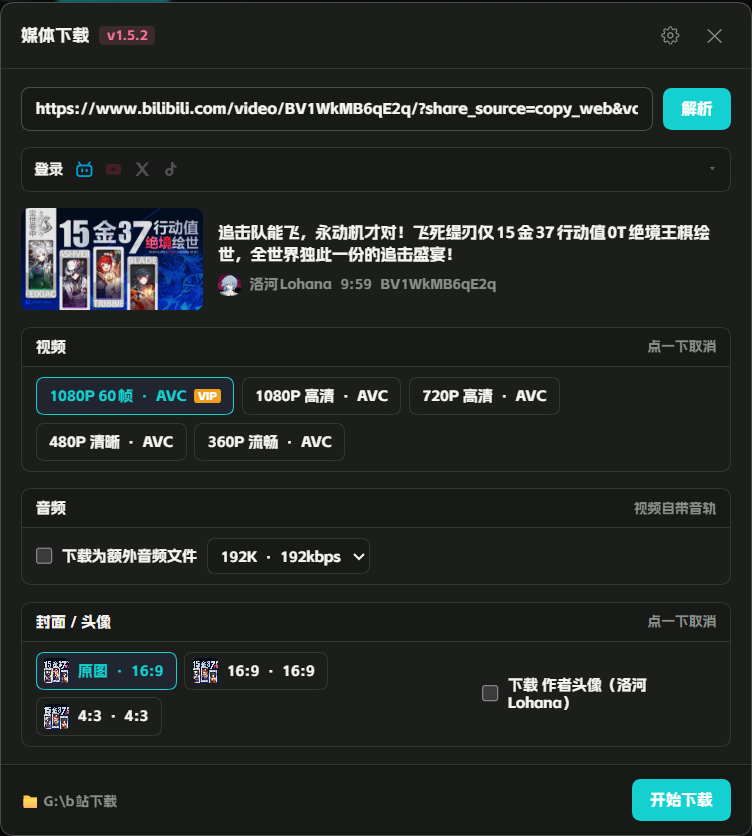Close the media download dialog
The image size is (752, 836).
[x=714, y=36]
